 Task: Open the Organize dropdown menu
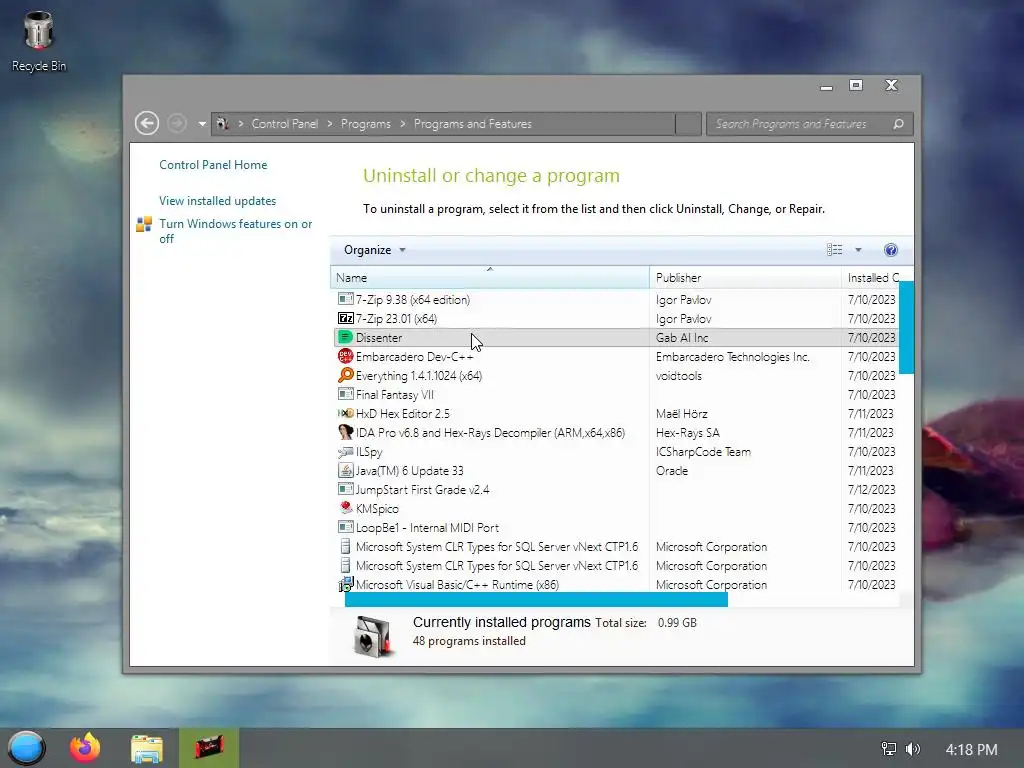coord(374,250)
